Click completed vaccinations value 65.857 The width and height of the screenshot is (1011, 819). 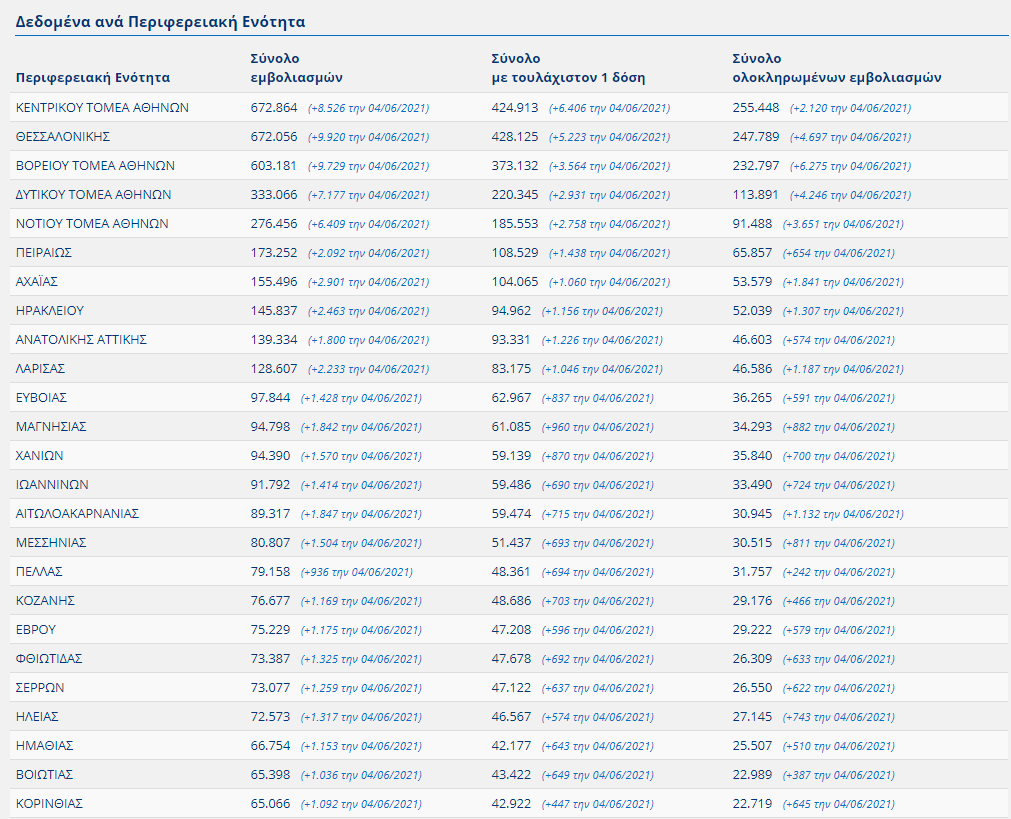pos(752,253)
